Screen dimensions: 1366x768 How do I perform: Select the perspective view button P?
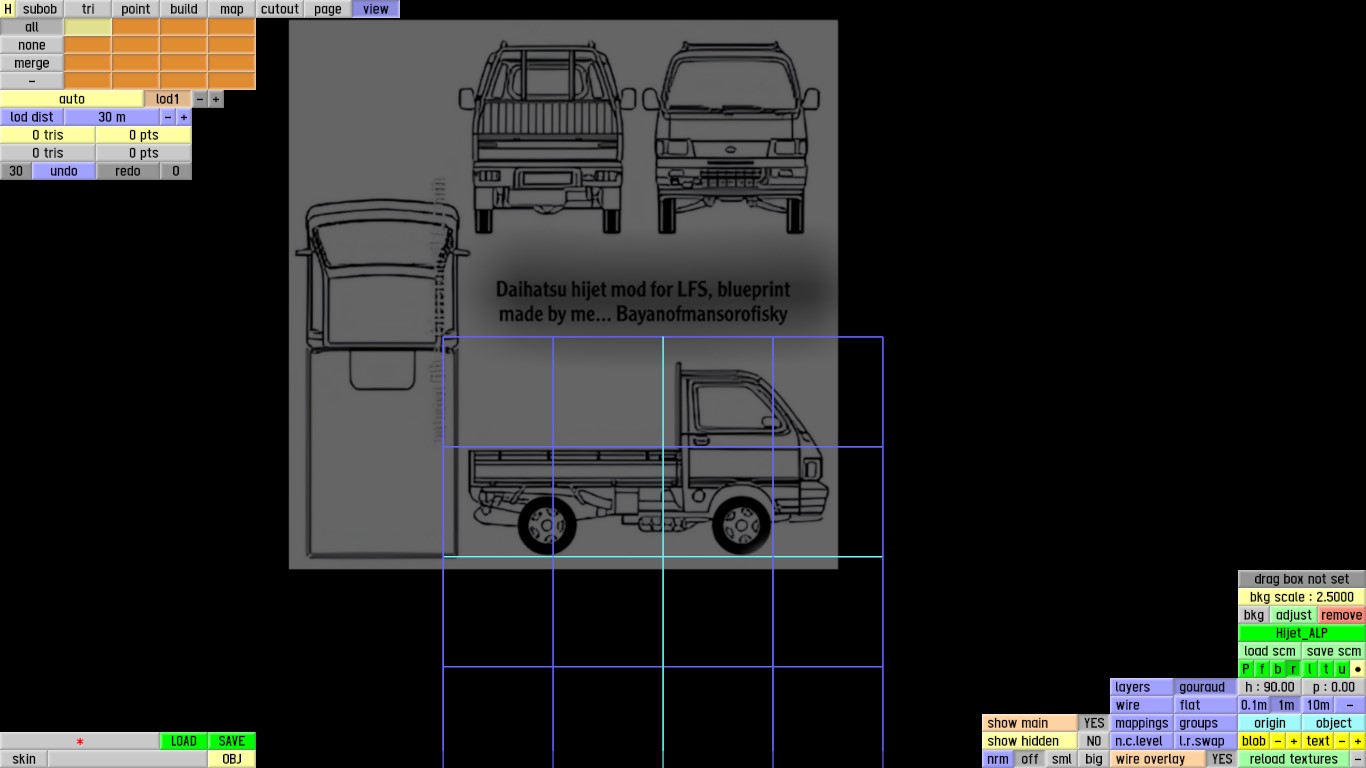1246,669
